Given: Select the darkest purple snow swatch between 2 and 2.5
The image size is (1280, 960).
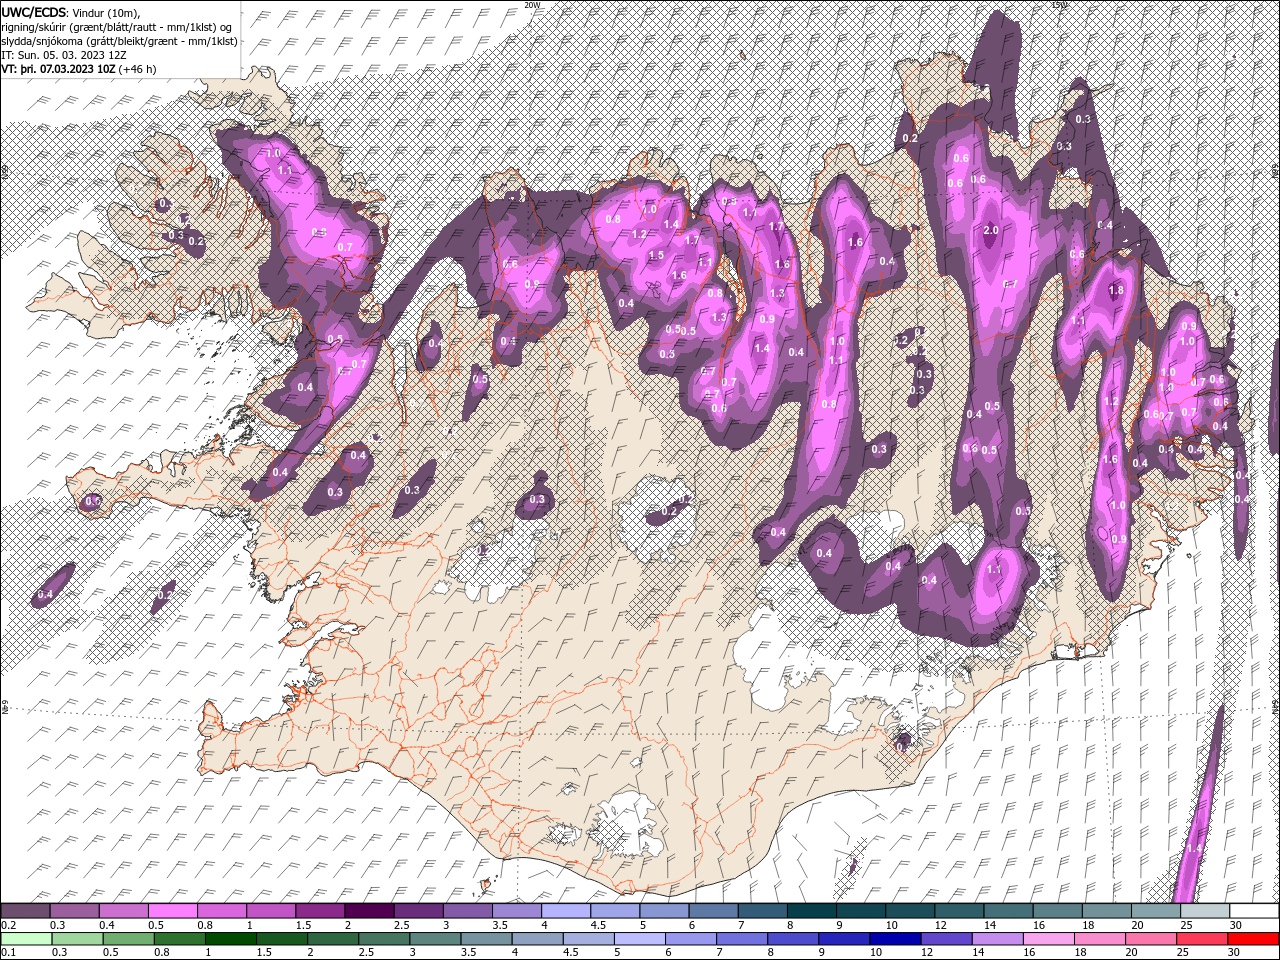Looking at the screenshot, I should (368, 911).
